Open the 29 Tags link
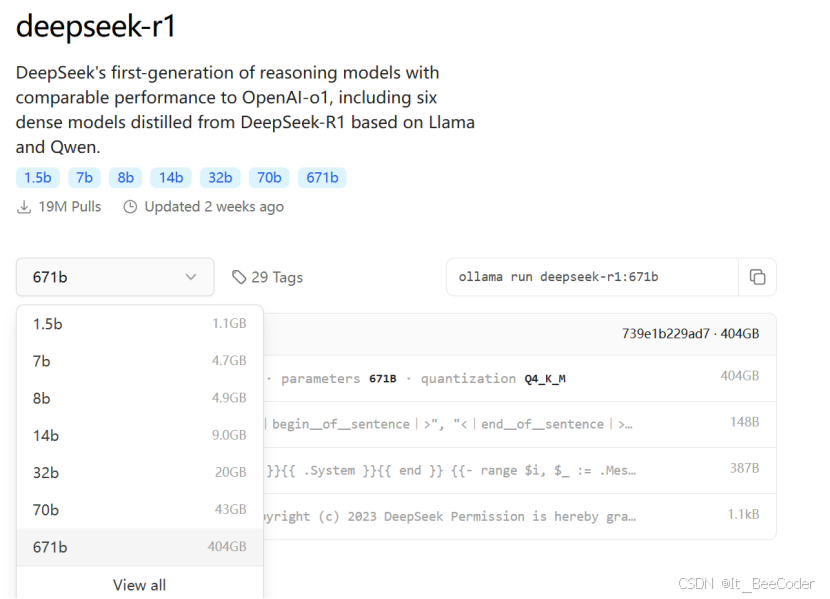Viewport: 830px width, 599px height. 267,277
